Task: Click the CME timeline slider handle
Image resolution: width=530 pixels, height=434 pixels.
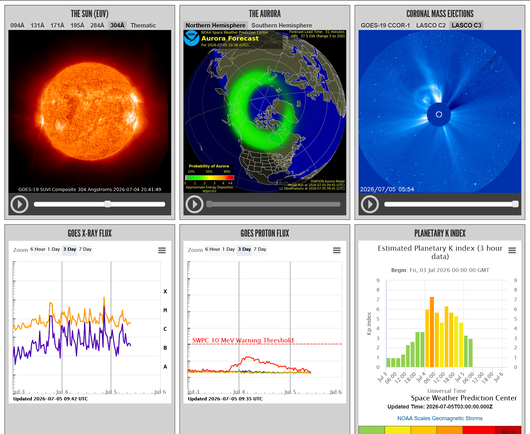Action: click(515, 204)
